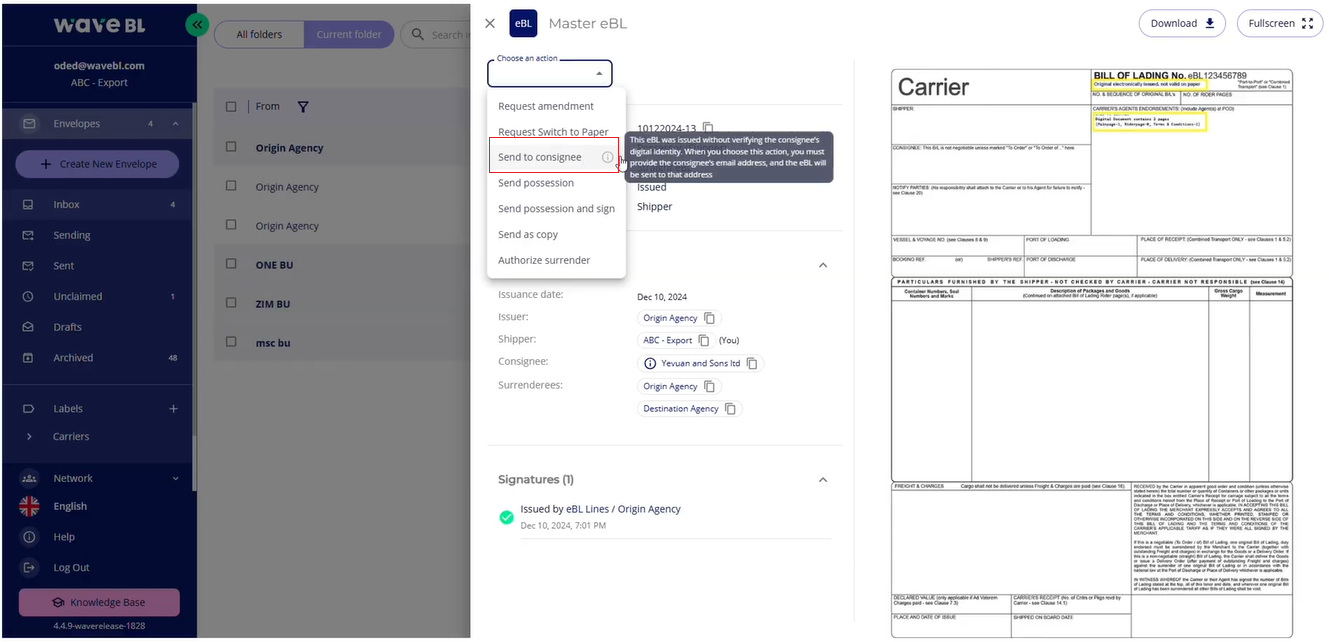Expand the Network section
The image size is (1329, 642).
175,478
